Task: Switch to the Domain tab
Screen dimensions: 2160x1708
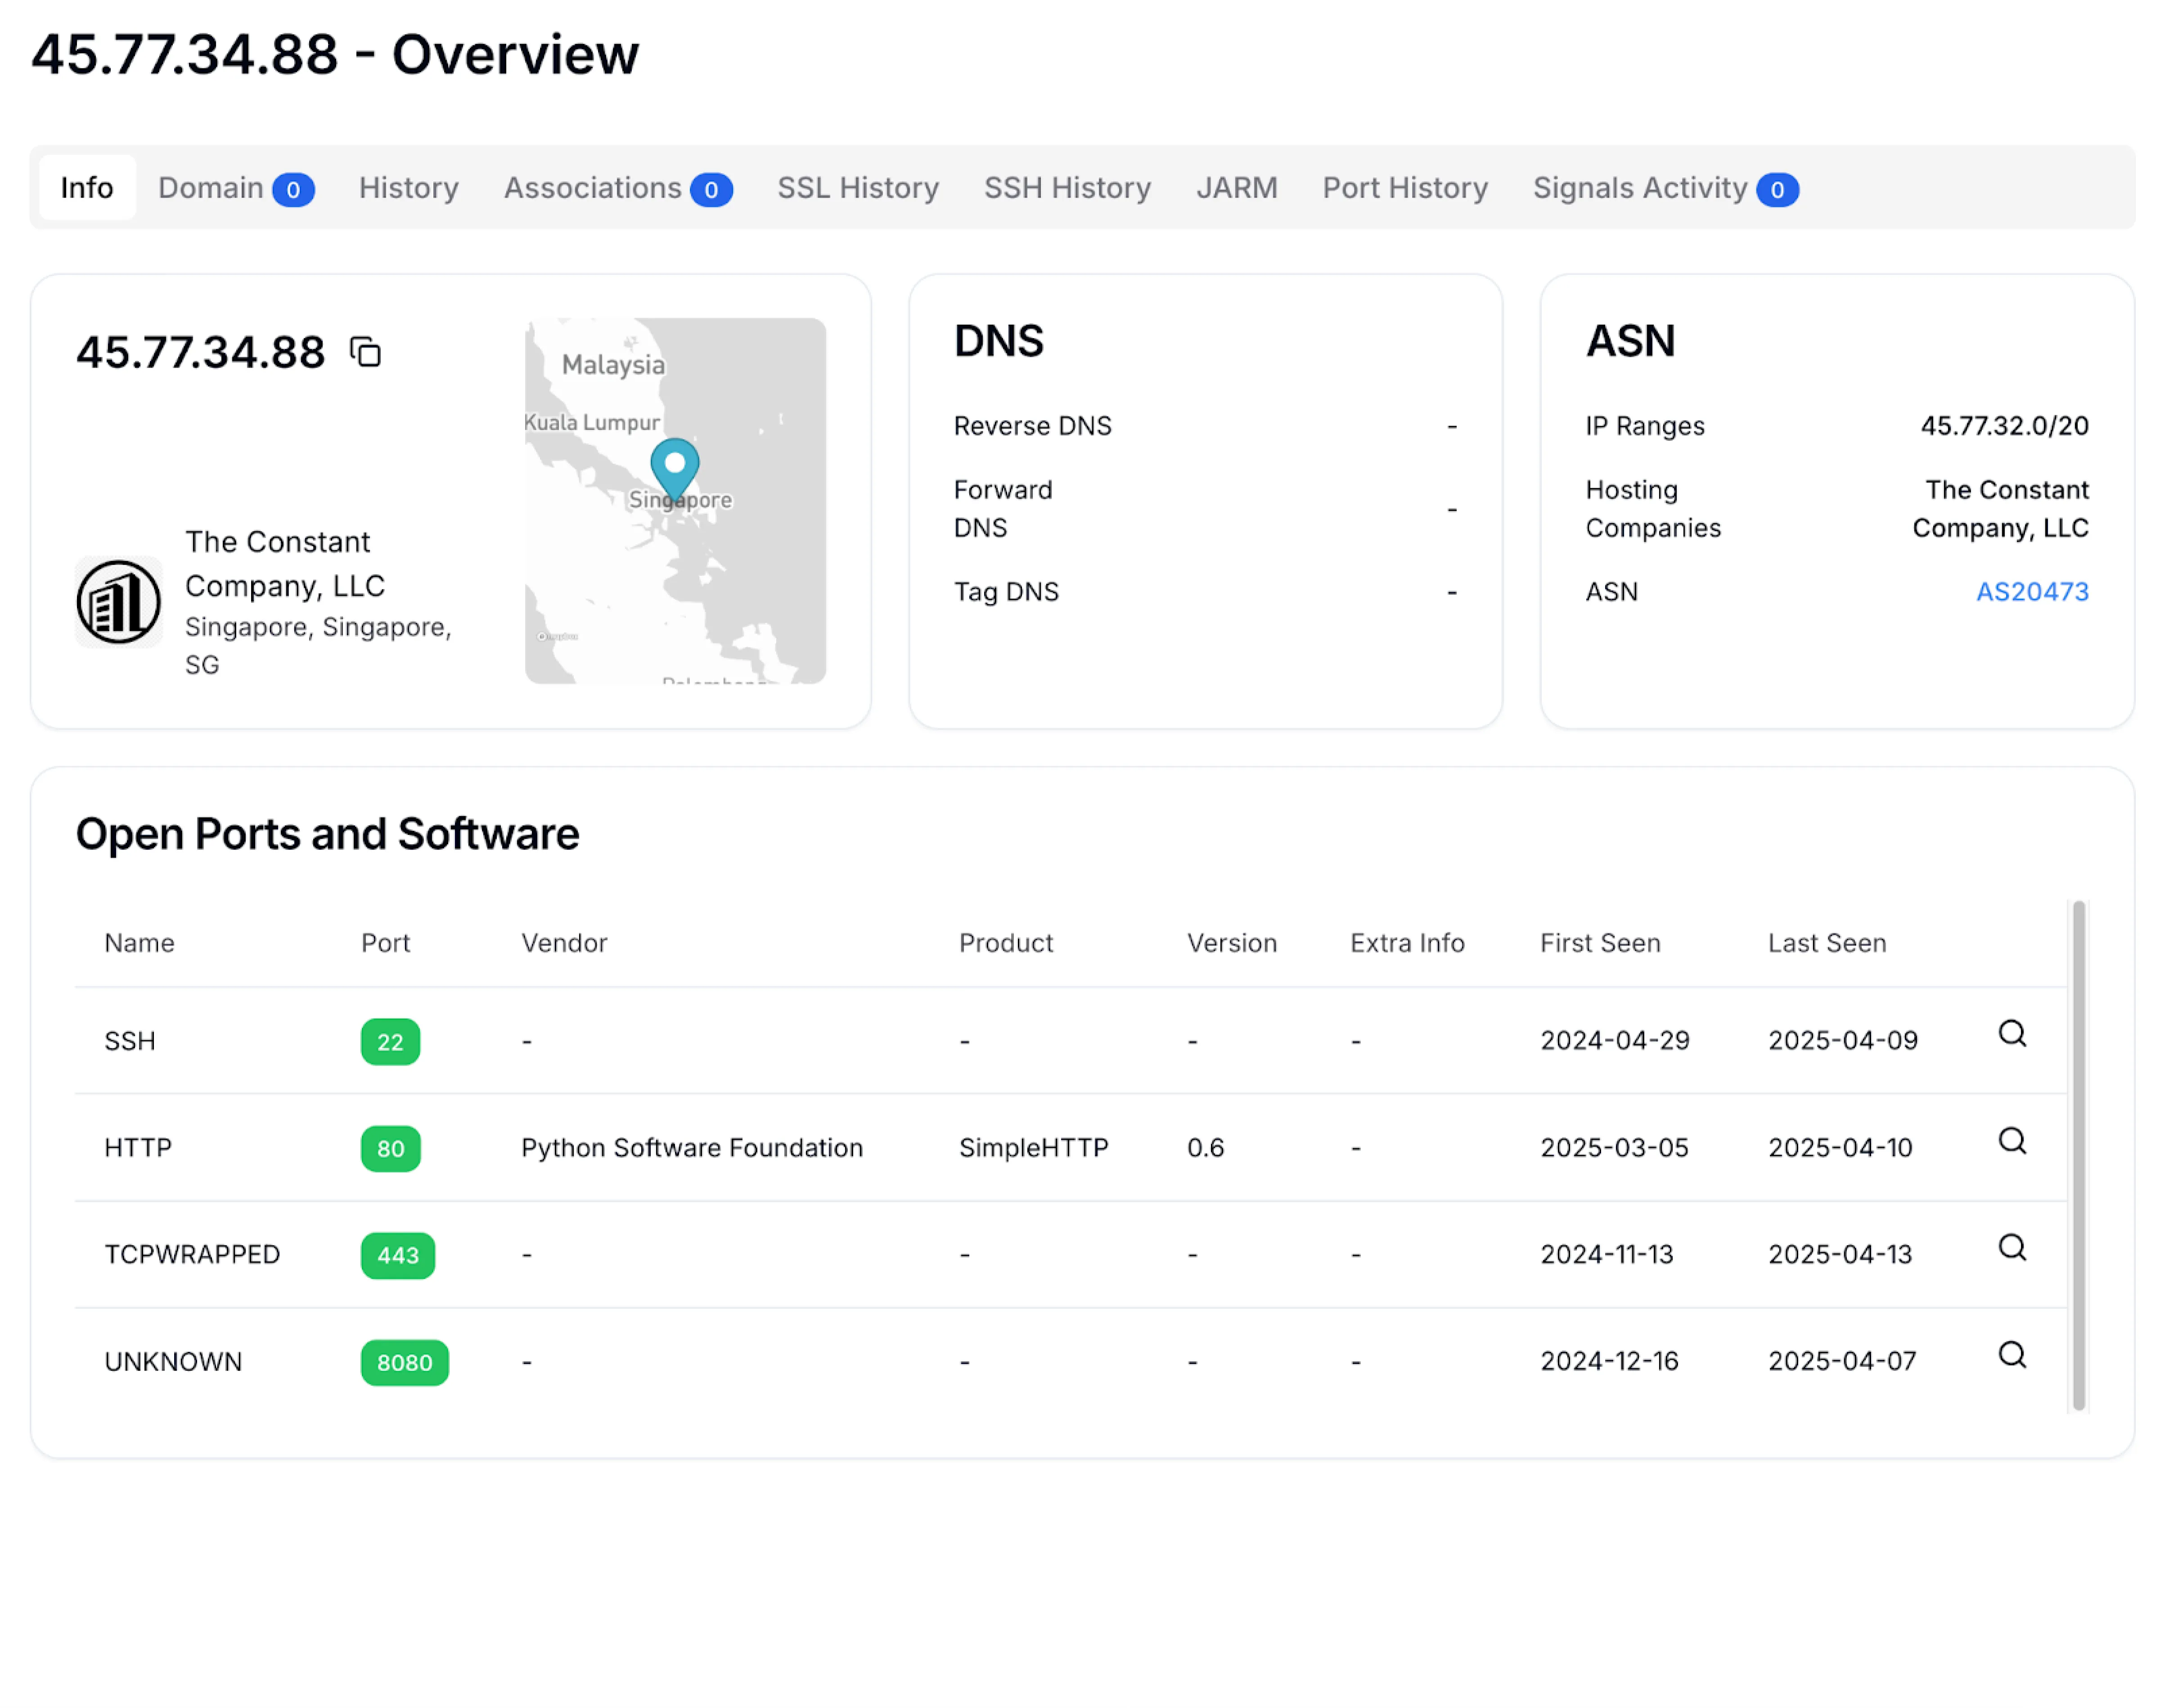Action: tap(236, 187)
